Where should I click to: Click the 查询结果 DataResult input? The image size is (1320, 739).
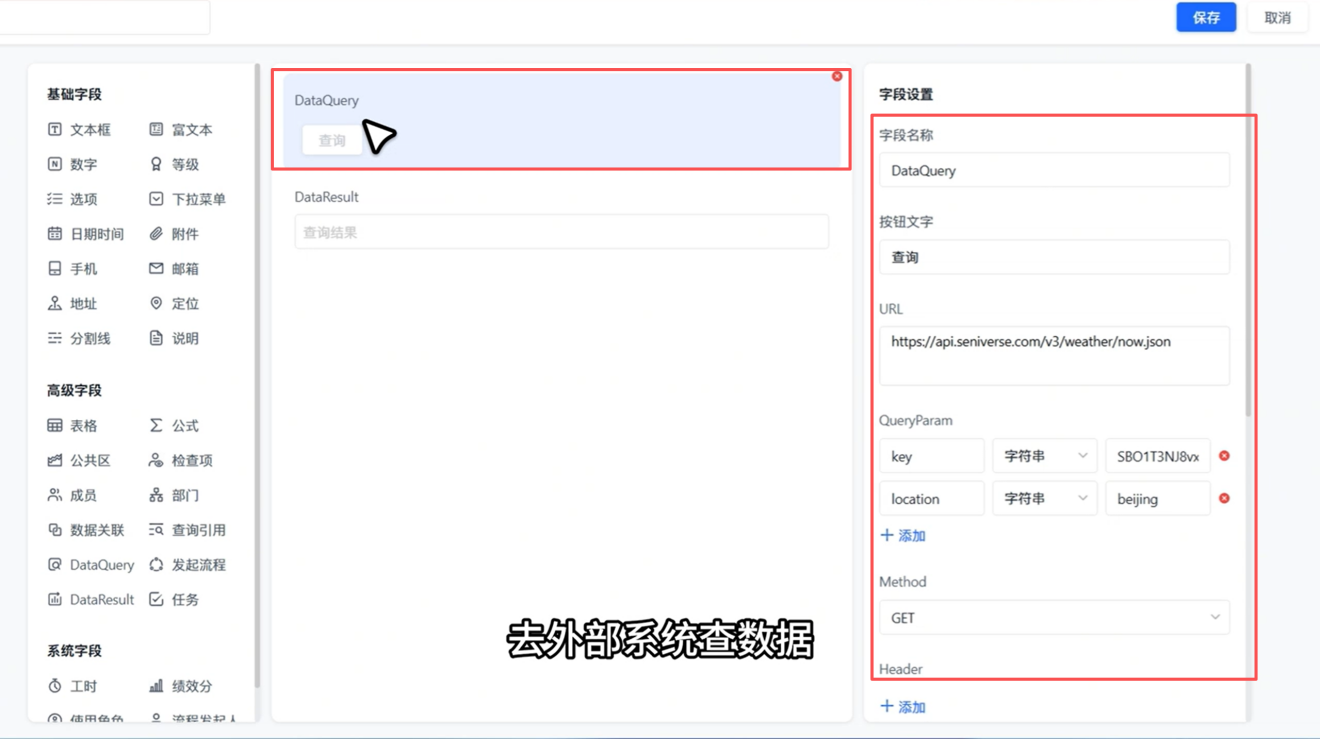tap(561, 232)
